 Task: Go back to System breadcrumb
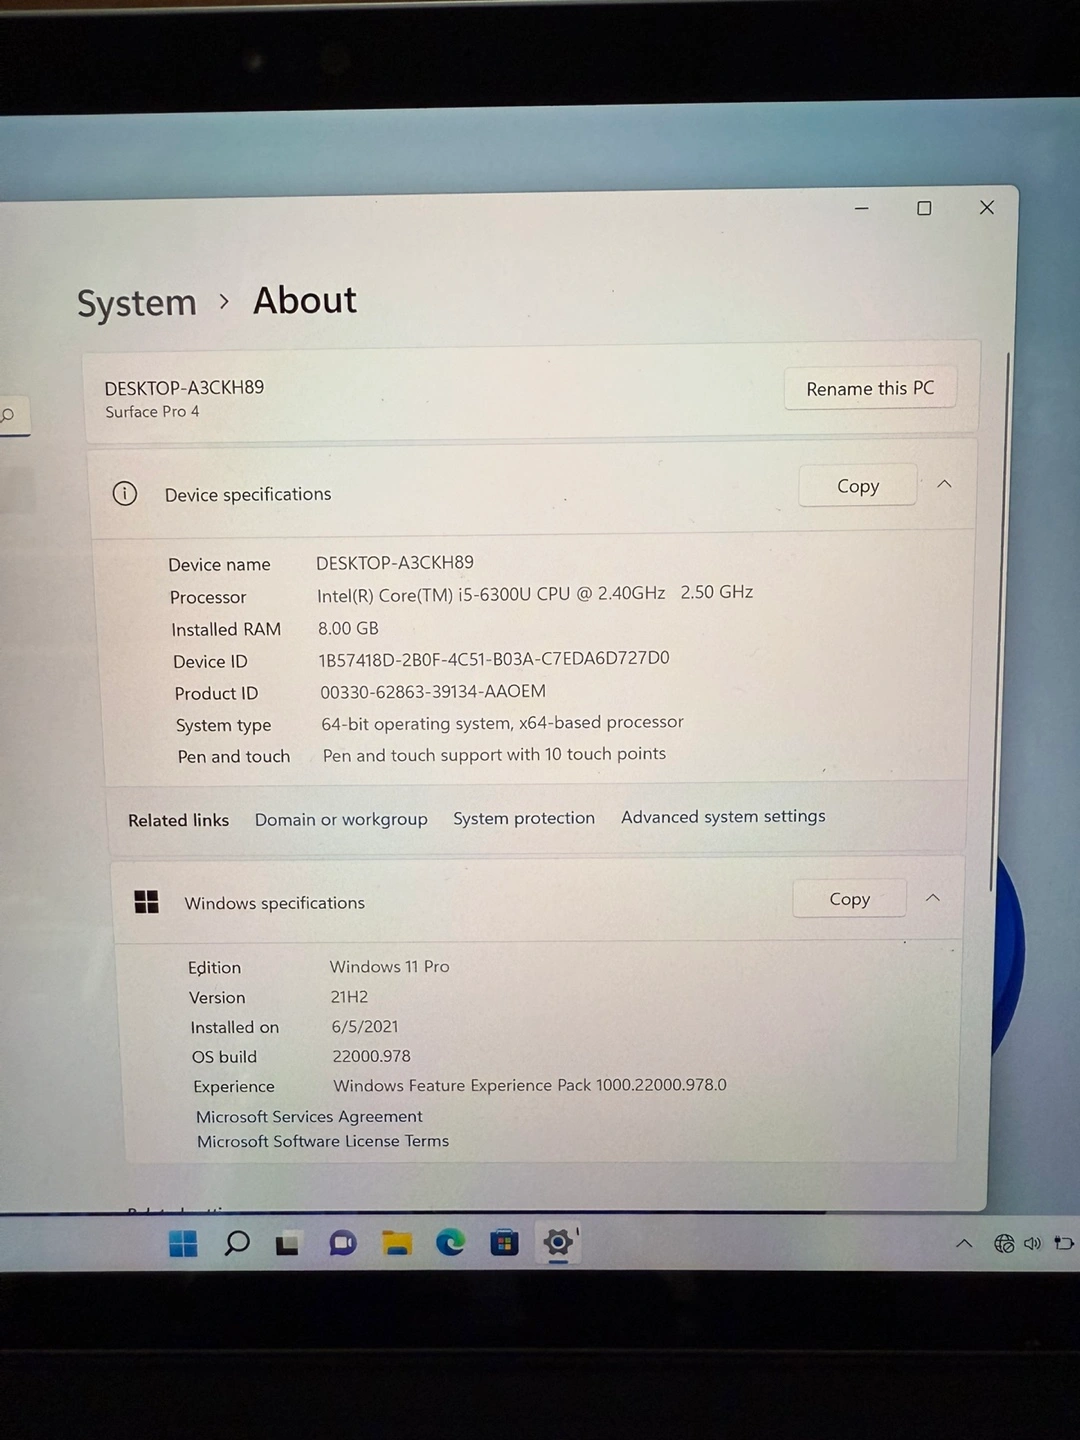pyautogui.click(x=137, y=303)
